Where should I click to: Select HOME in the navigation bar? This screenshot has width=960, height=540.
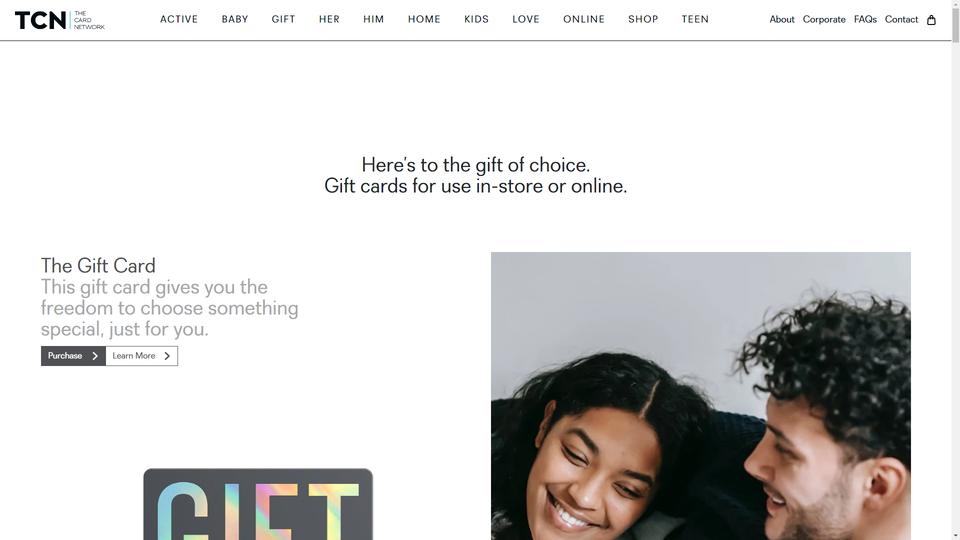click(424, 20)
